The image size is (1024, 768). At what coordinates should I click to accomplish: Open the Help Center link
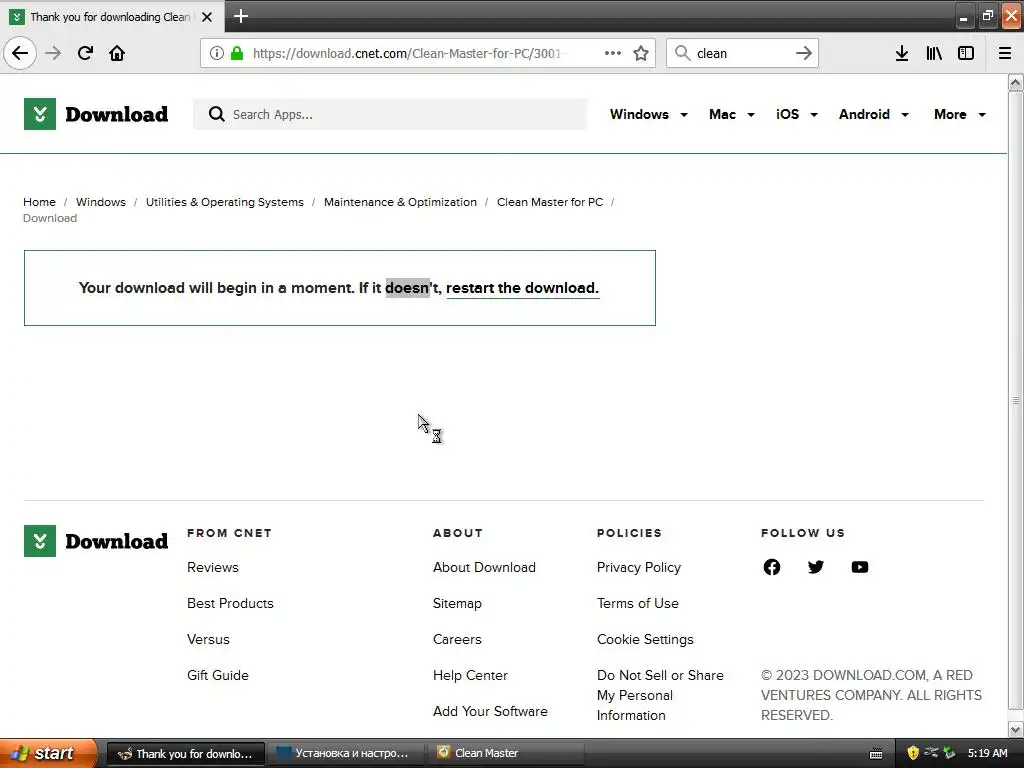click(470, 675)
